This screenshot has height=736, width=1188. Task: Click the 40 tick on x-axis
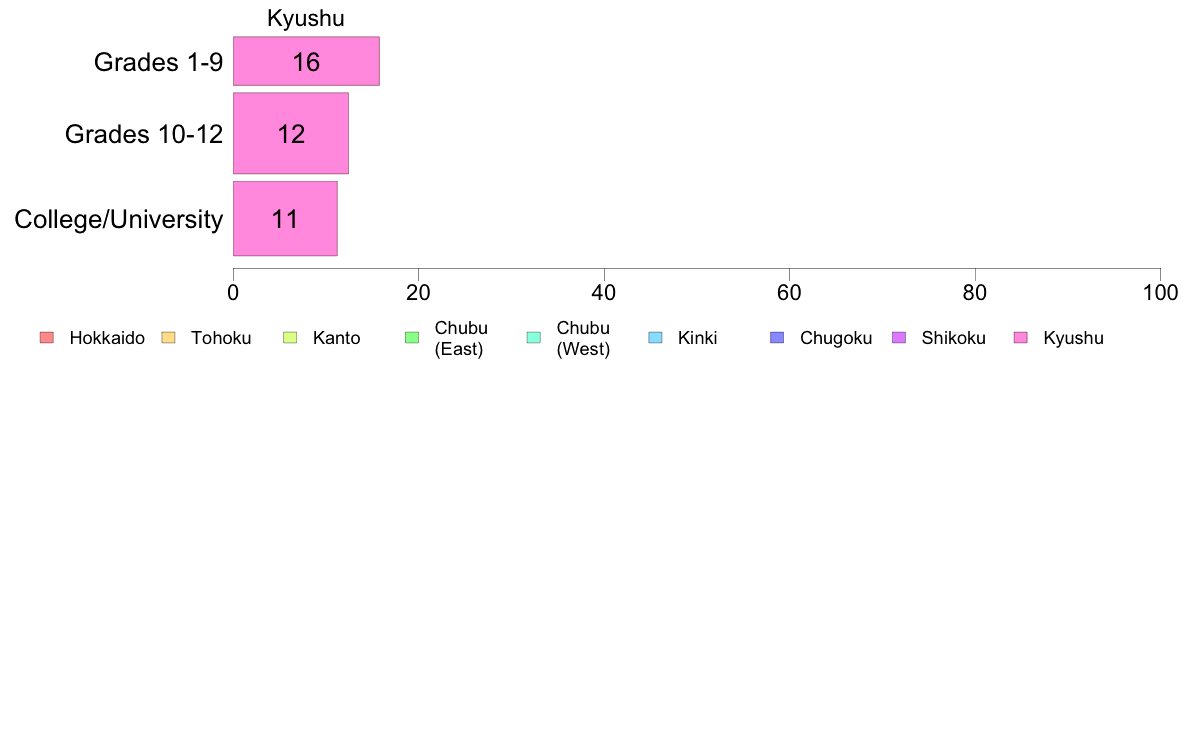point(604,293)
